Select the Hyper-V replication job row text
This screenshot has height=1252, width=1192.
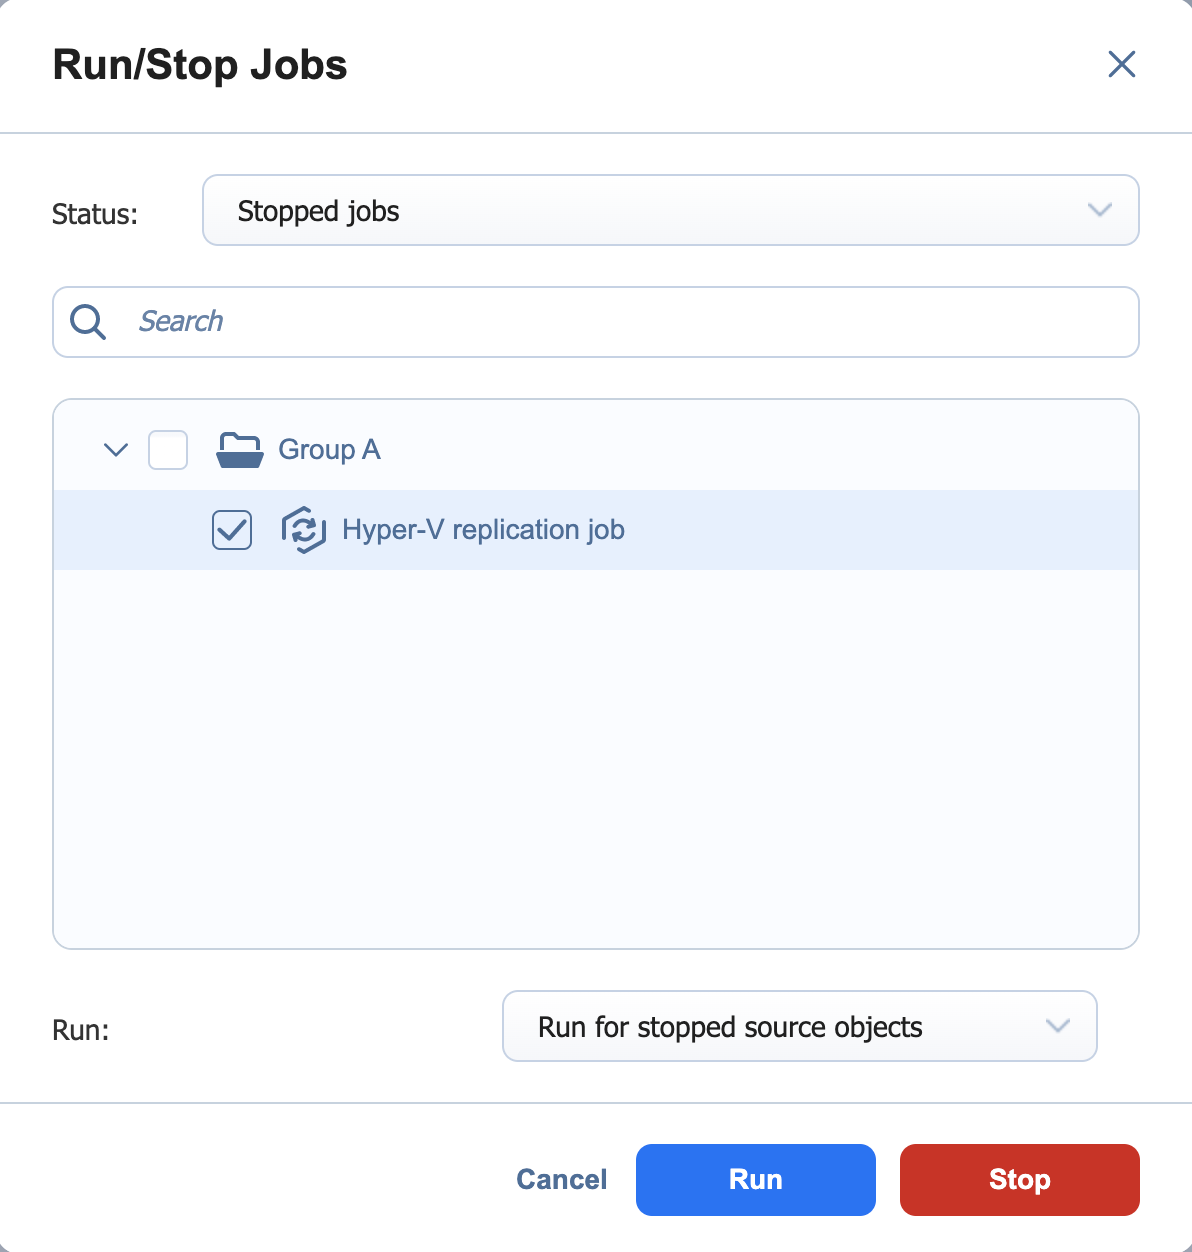[483, 530]
